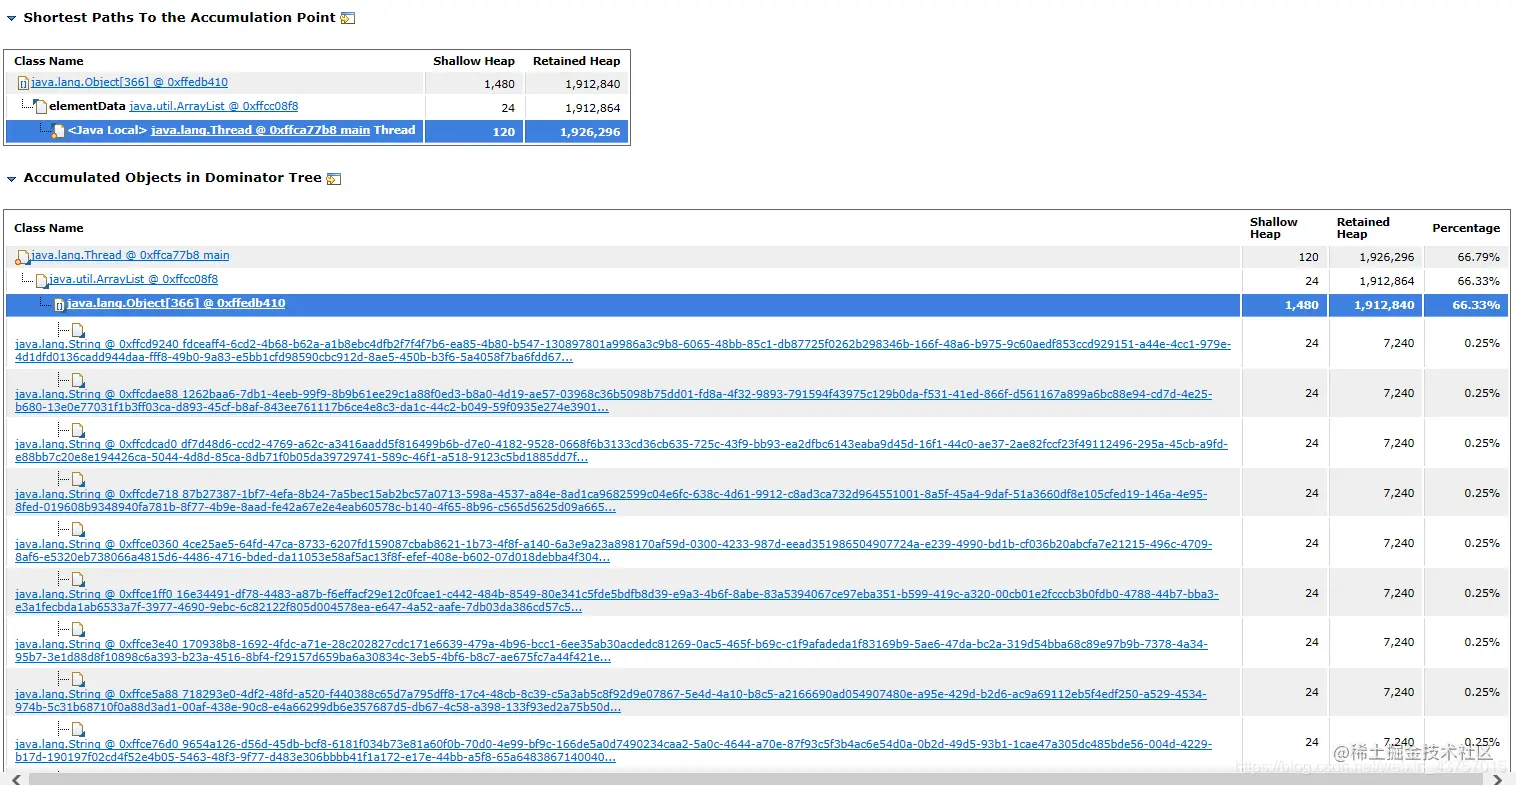Image resolution: width=1516 pixels, height=785 pixels.
Task: Open String @ 0xffcd9240 link
Action: [623, 350]
